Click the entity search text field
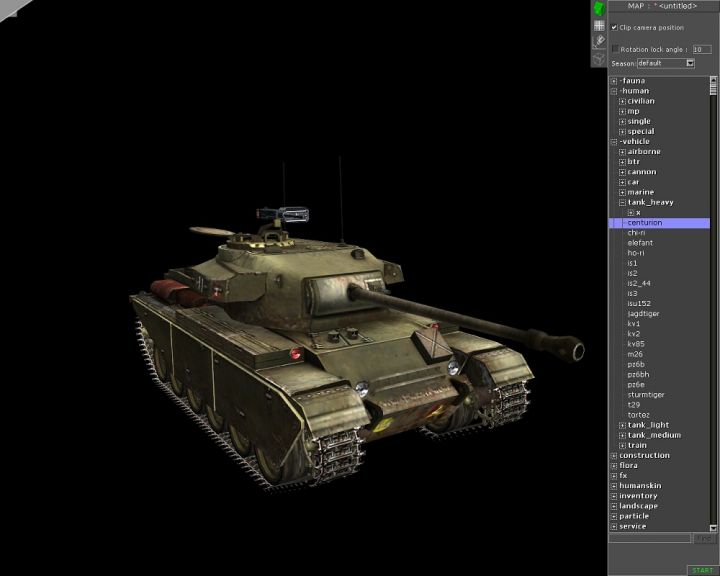This screenshot has height=576, width=720. click(x=650, y=538)
